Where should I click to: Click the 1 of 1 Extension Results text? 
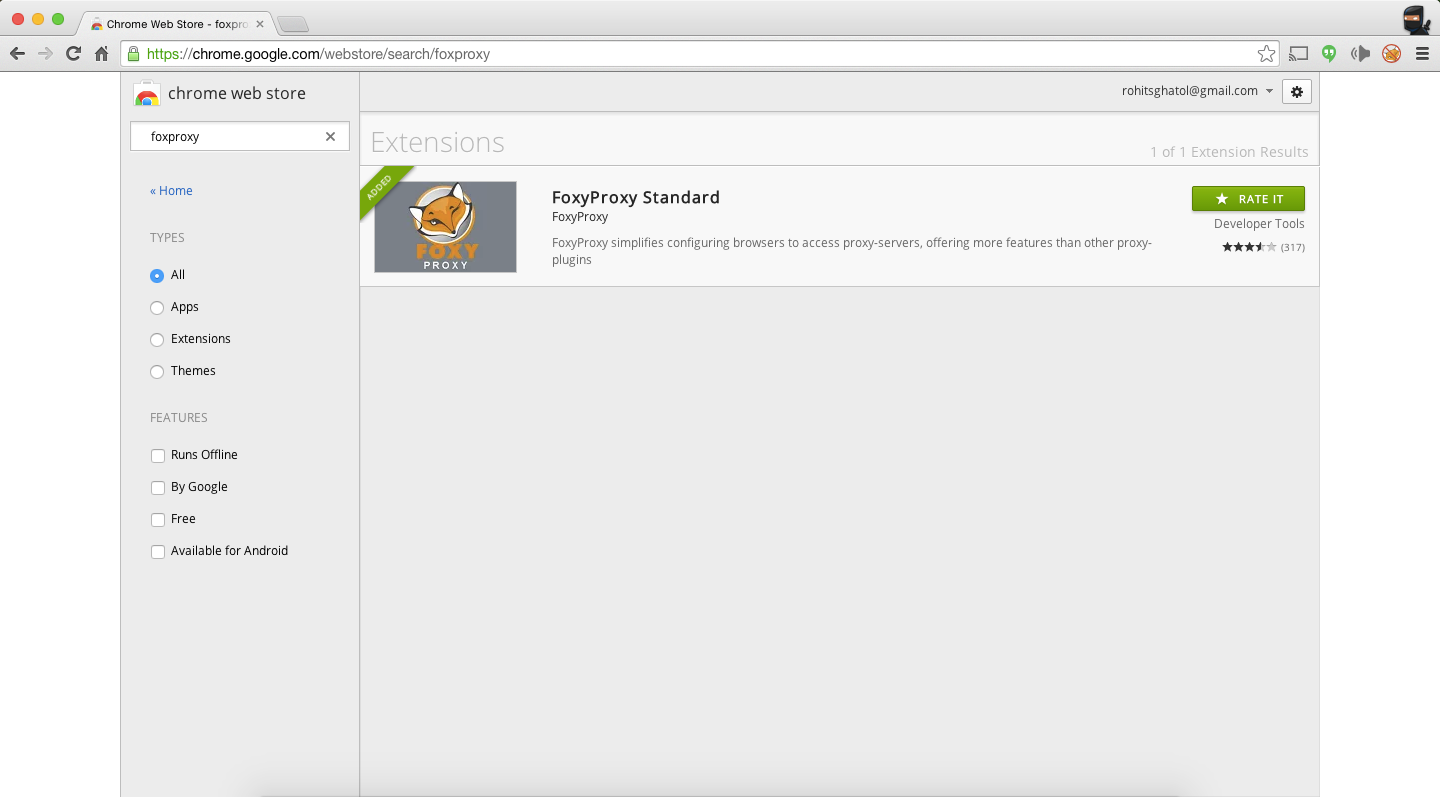[1229, 152]
